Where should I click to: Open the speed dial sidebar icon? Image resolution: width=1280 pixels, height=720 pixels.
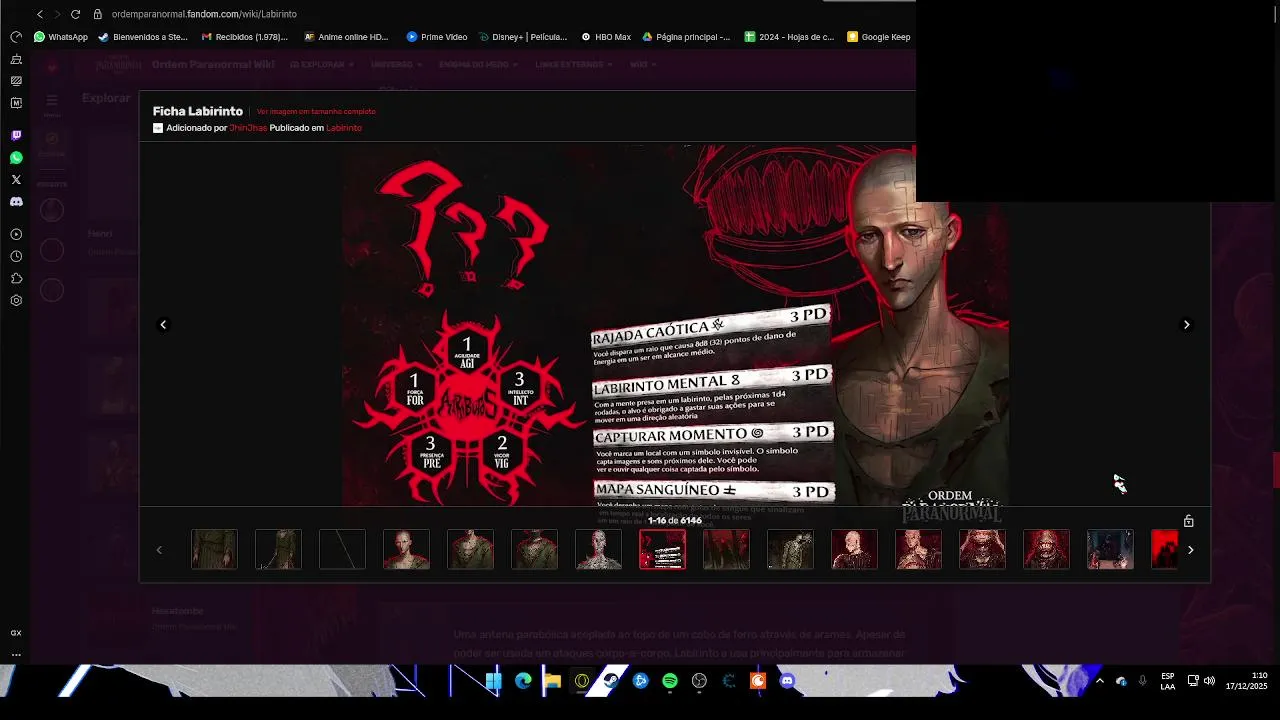(x=16, y=37)
